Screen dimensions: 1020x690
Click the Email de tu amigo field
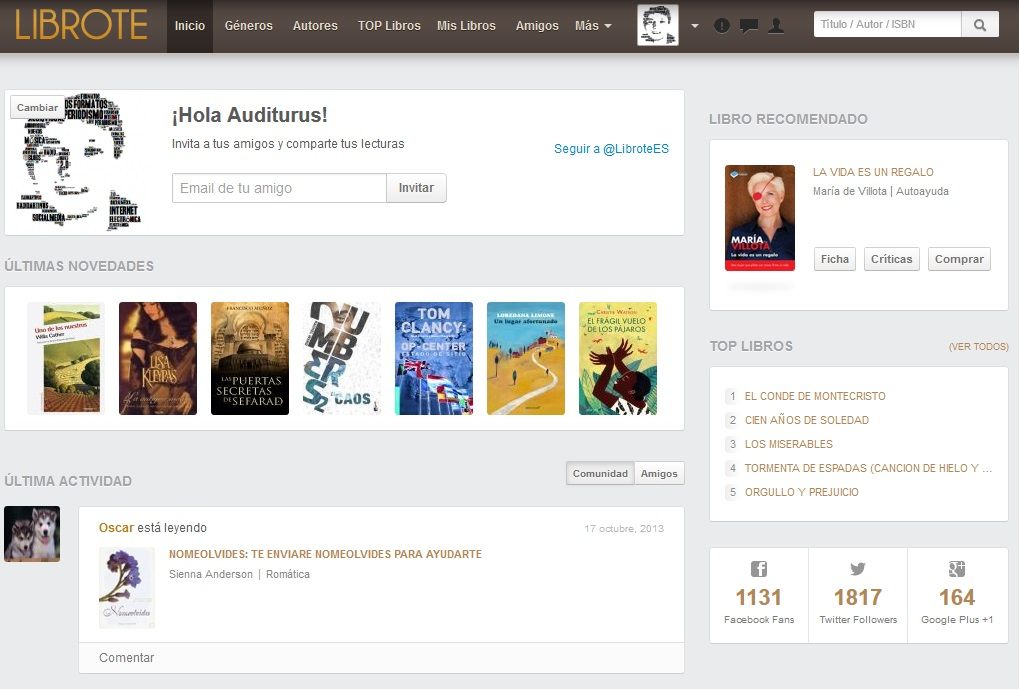[x=279, y=188]
